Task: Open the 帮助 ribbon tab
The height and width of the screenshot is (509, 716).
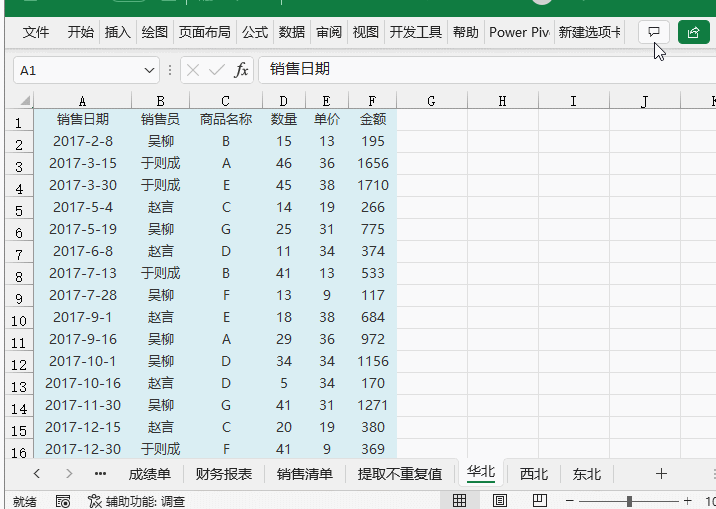Action: (466, 32)
